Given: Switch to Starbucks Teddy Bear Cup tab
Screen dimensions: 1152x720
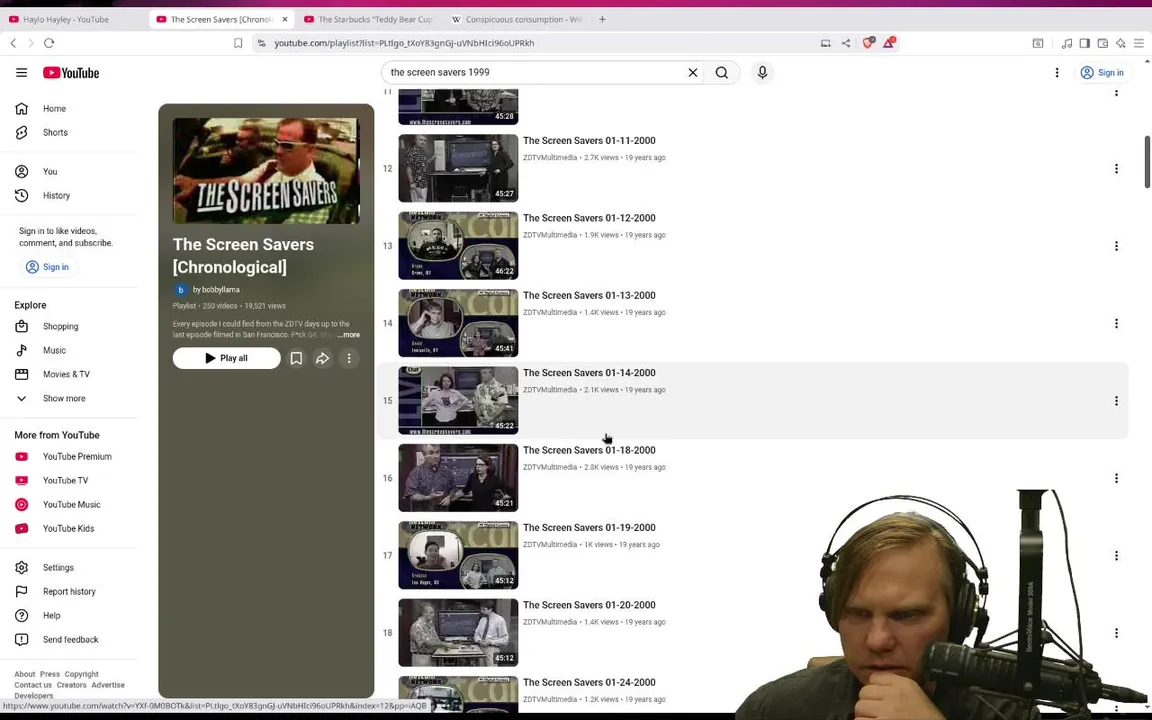Looking at the screenshot, I should (x=368, y=19).
